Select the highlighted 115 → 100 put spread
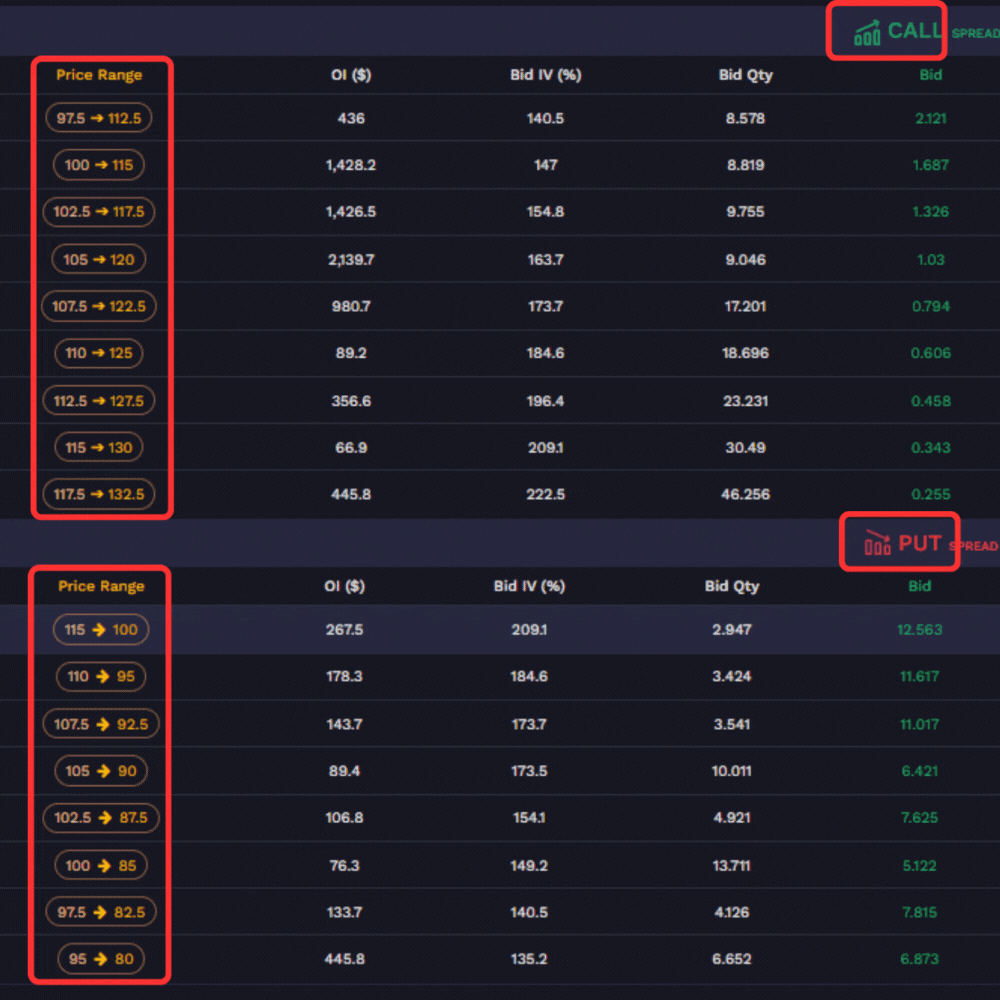This screenshot has height=1000, width=1000. [x=99, y=630]
